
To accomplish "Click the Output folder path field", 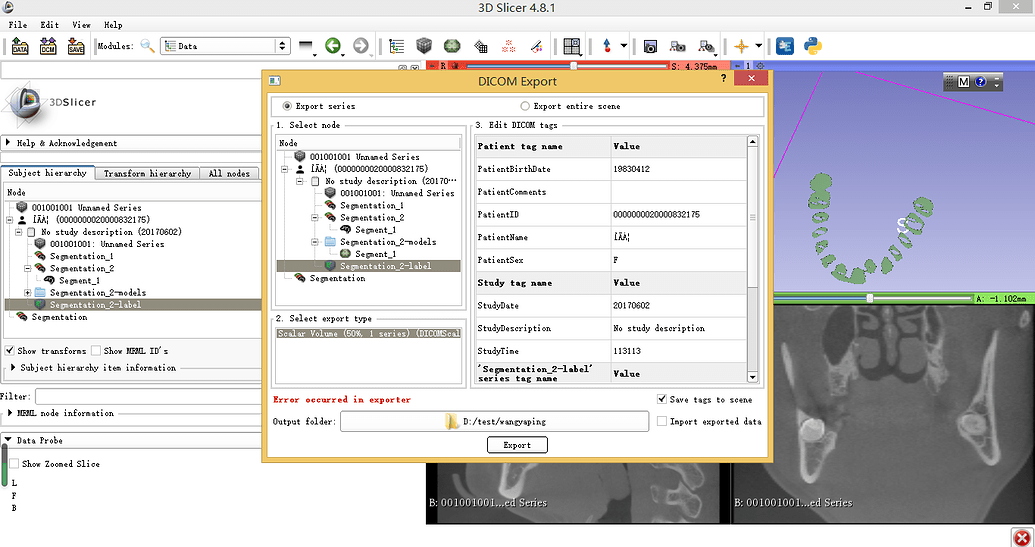I will (x=494, y=421).
